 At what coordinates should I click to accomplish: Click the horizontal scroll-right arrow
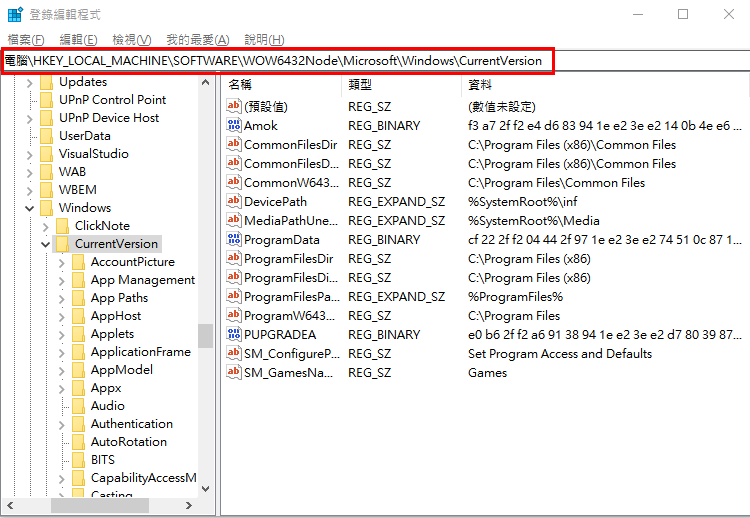[189, 505]
